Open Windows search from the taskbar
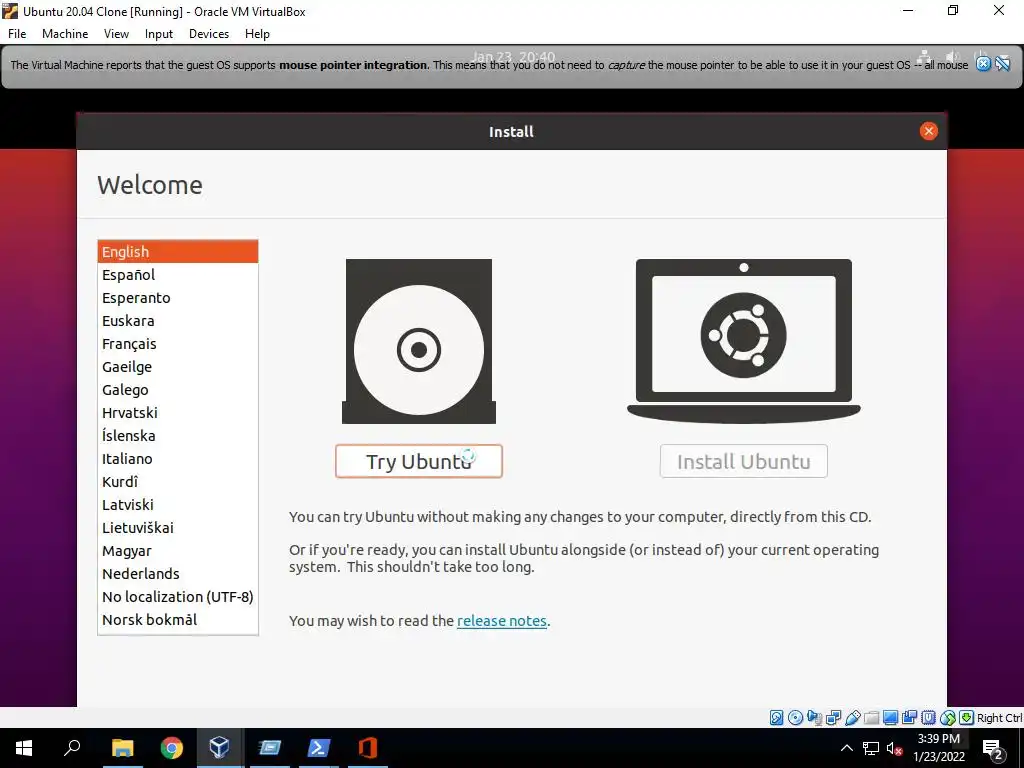Viewport: 1024px width, 768px height. tap(72, 748)
